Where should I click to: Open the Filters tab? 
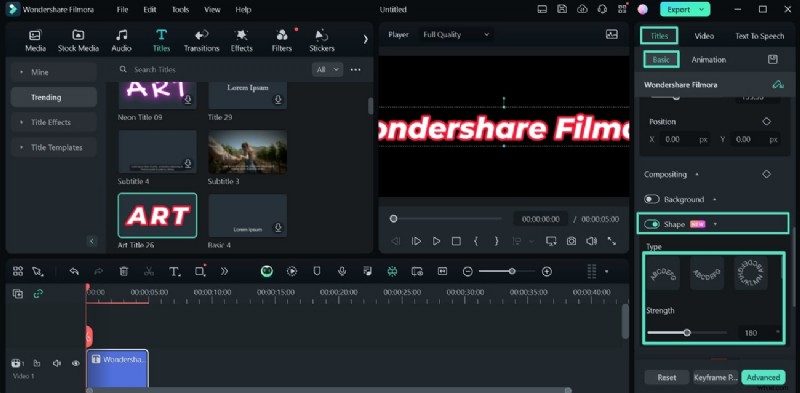click(x=282, y=41)
